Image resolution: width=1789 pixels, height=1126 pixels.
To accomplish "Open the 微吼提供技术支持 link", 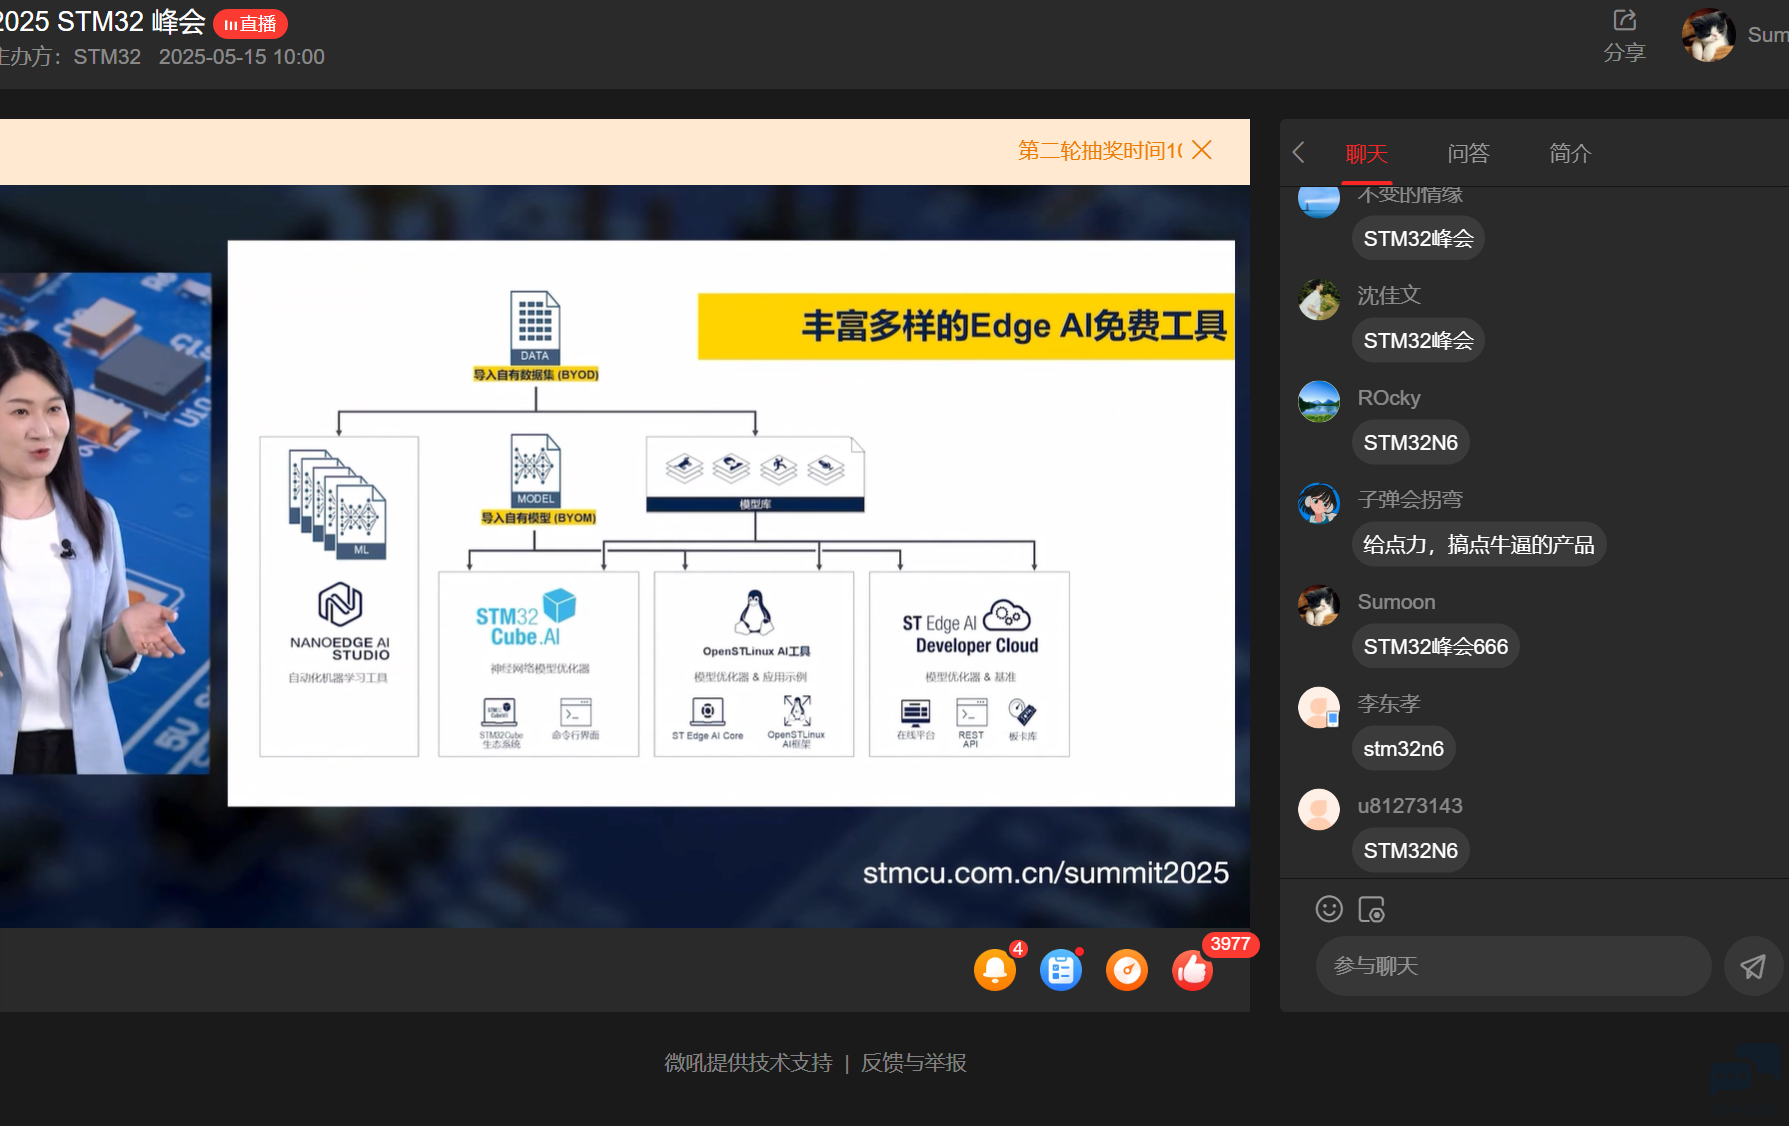I will pyautogui.click(x=748, y=1062).
